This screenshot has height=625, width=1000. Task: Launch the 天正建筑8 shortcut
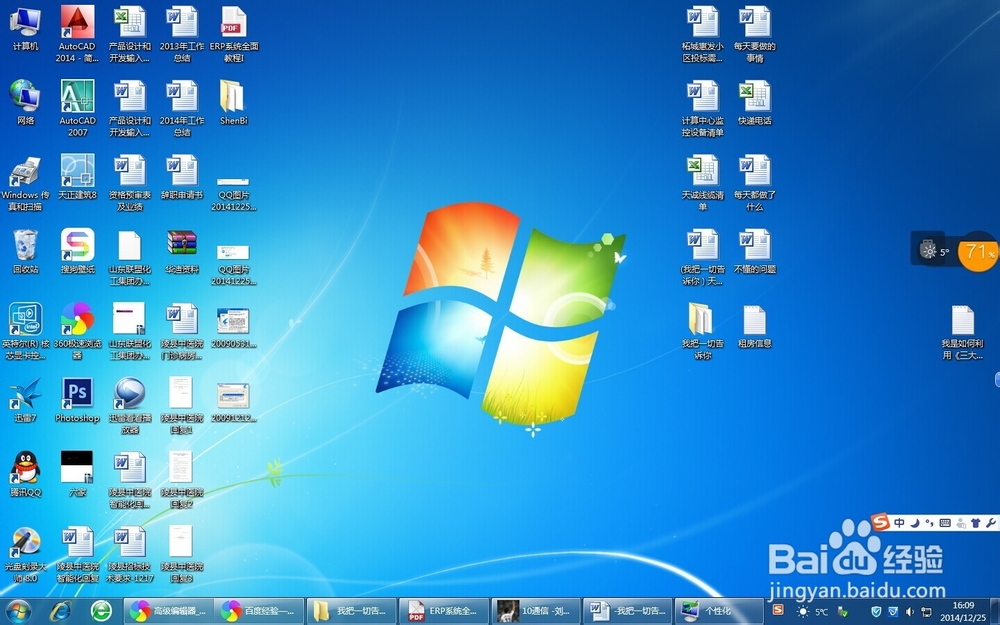click(77, 177)
